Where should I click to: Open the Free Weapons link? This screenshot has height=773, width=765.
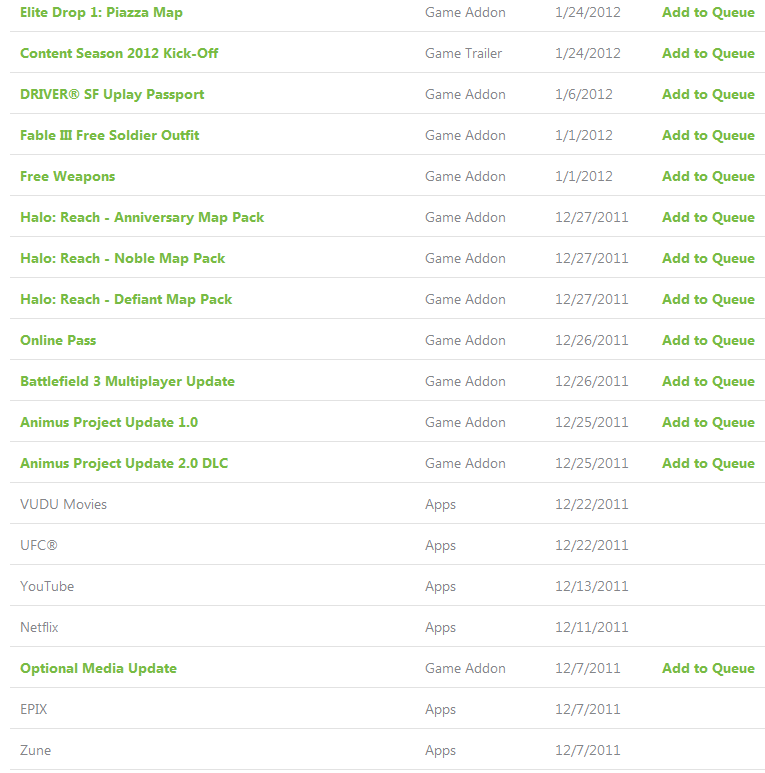pyautogui.click(x=68, y=176)
